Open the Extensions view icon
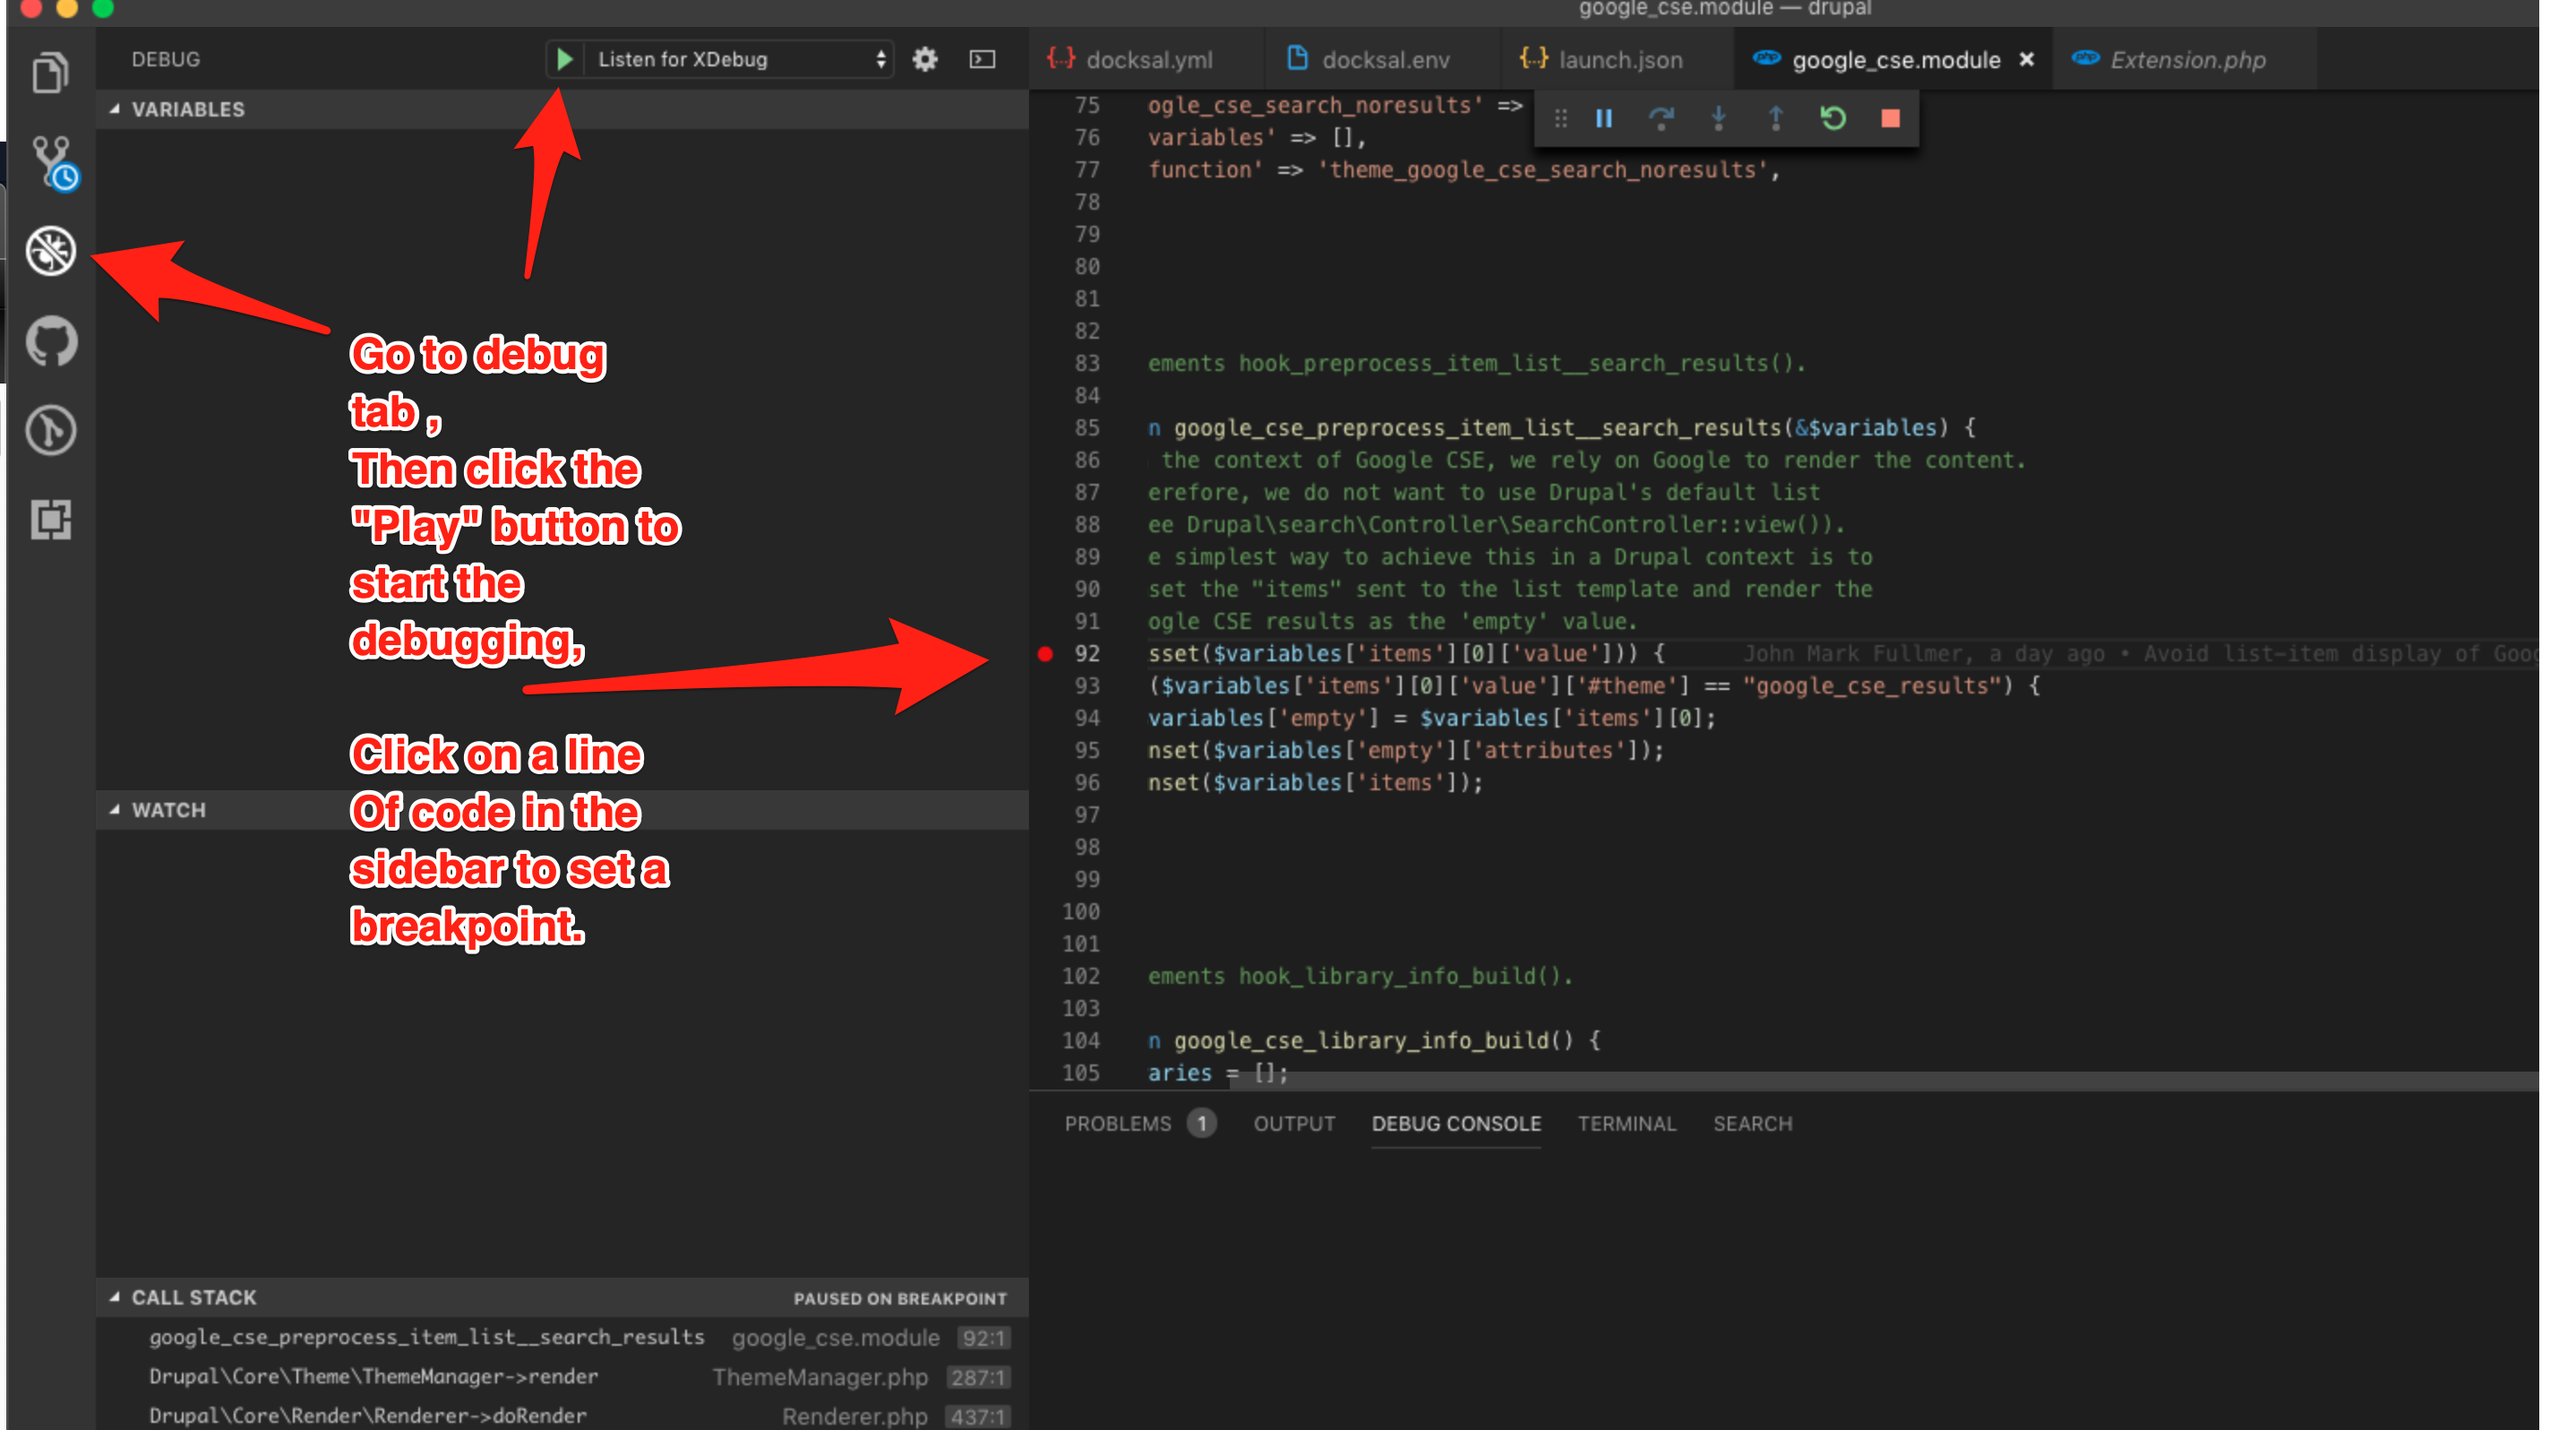 click(x=50, y=520)
